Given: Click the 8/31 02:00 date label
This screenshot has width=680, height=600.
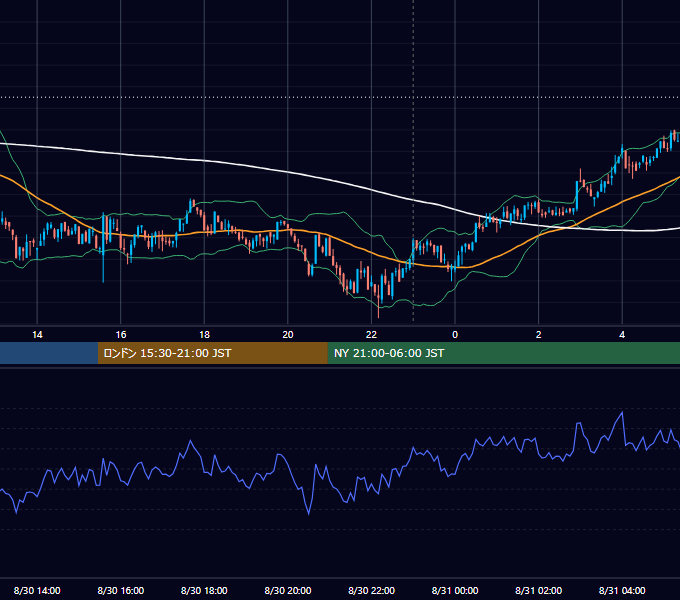Looking at the screenshot, I should 539,590.
